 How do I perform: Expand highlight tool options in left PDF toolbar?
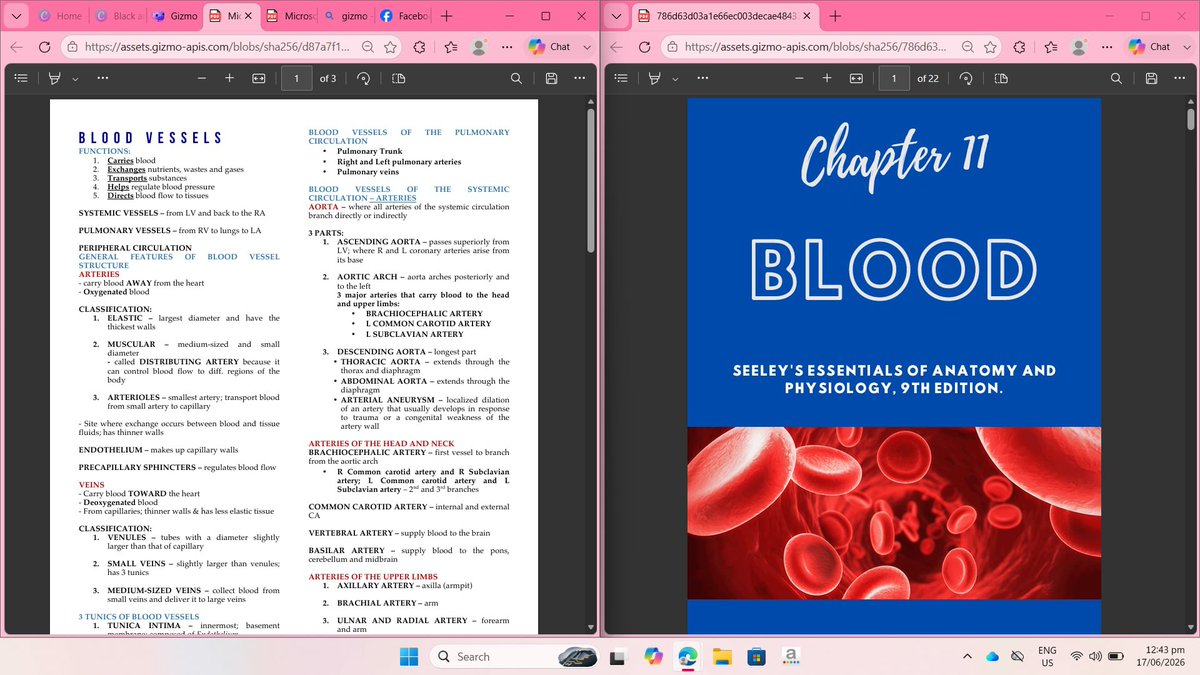click(73, 78)
